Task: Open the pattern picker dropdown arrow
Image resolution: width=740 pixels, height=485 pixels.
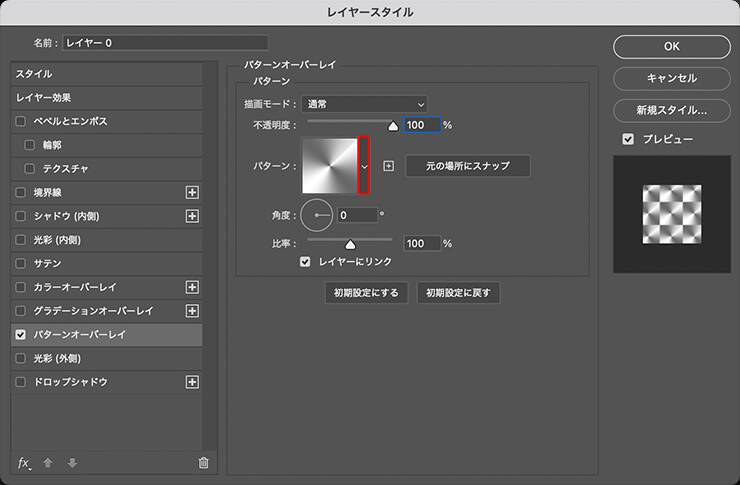Action: (364, 166)
